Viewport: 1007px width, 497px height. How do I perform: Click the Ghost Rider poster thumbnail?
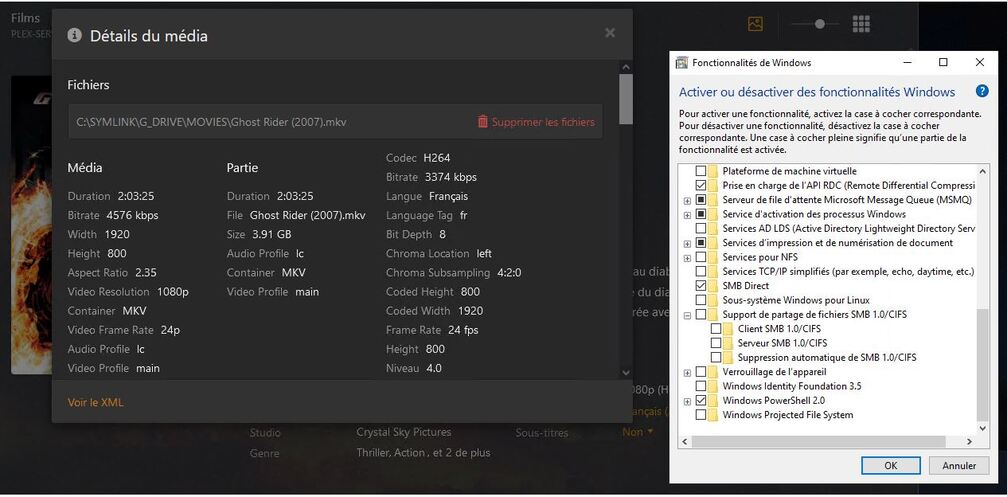click(31, 225)
